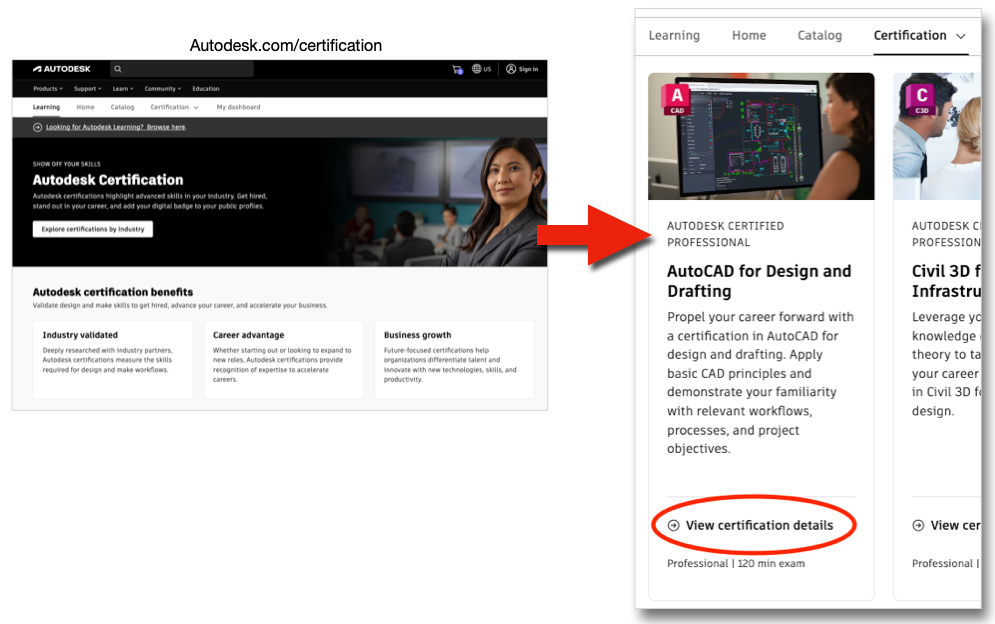Click circled arrow icon before AutoCAD View certification details
This screenshot has width=995, height=624.
coord(673,525)
